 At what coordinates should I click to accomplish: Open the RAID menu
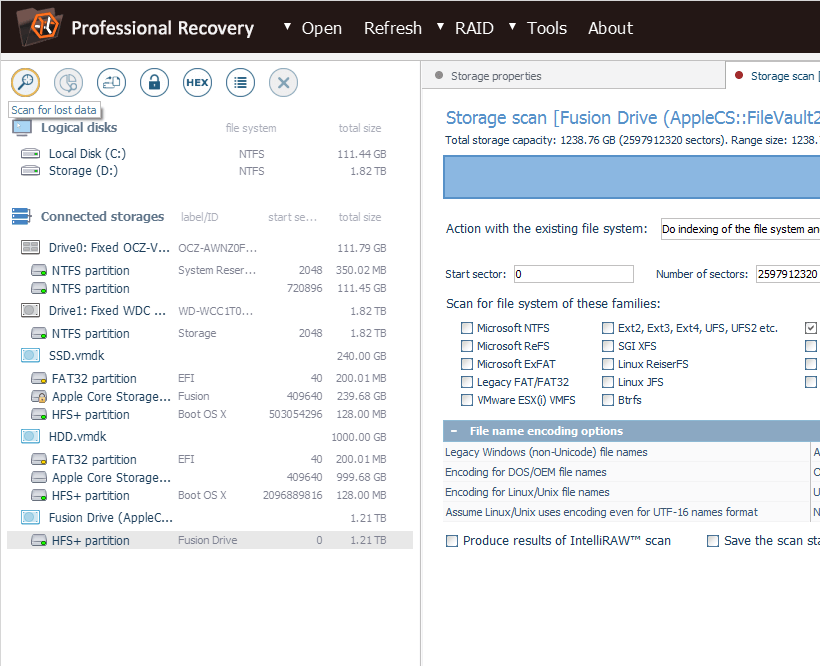[474, 28]
